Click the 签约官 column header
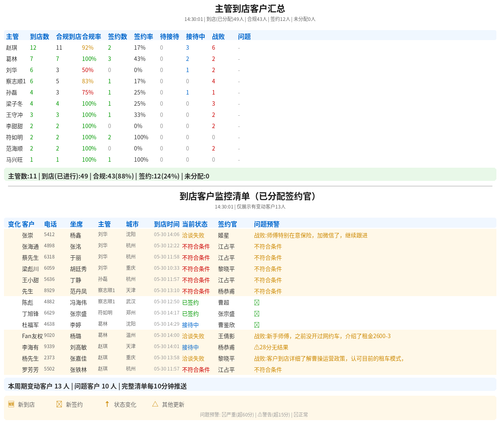The width and height of the screenshot is (500, 437). click(x=227, y=224)
